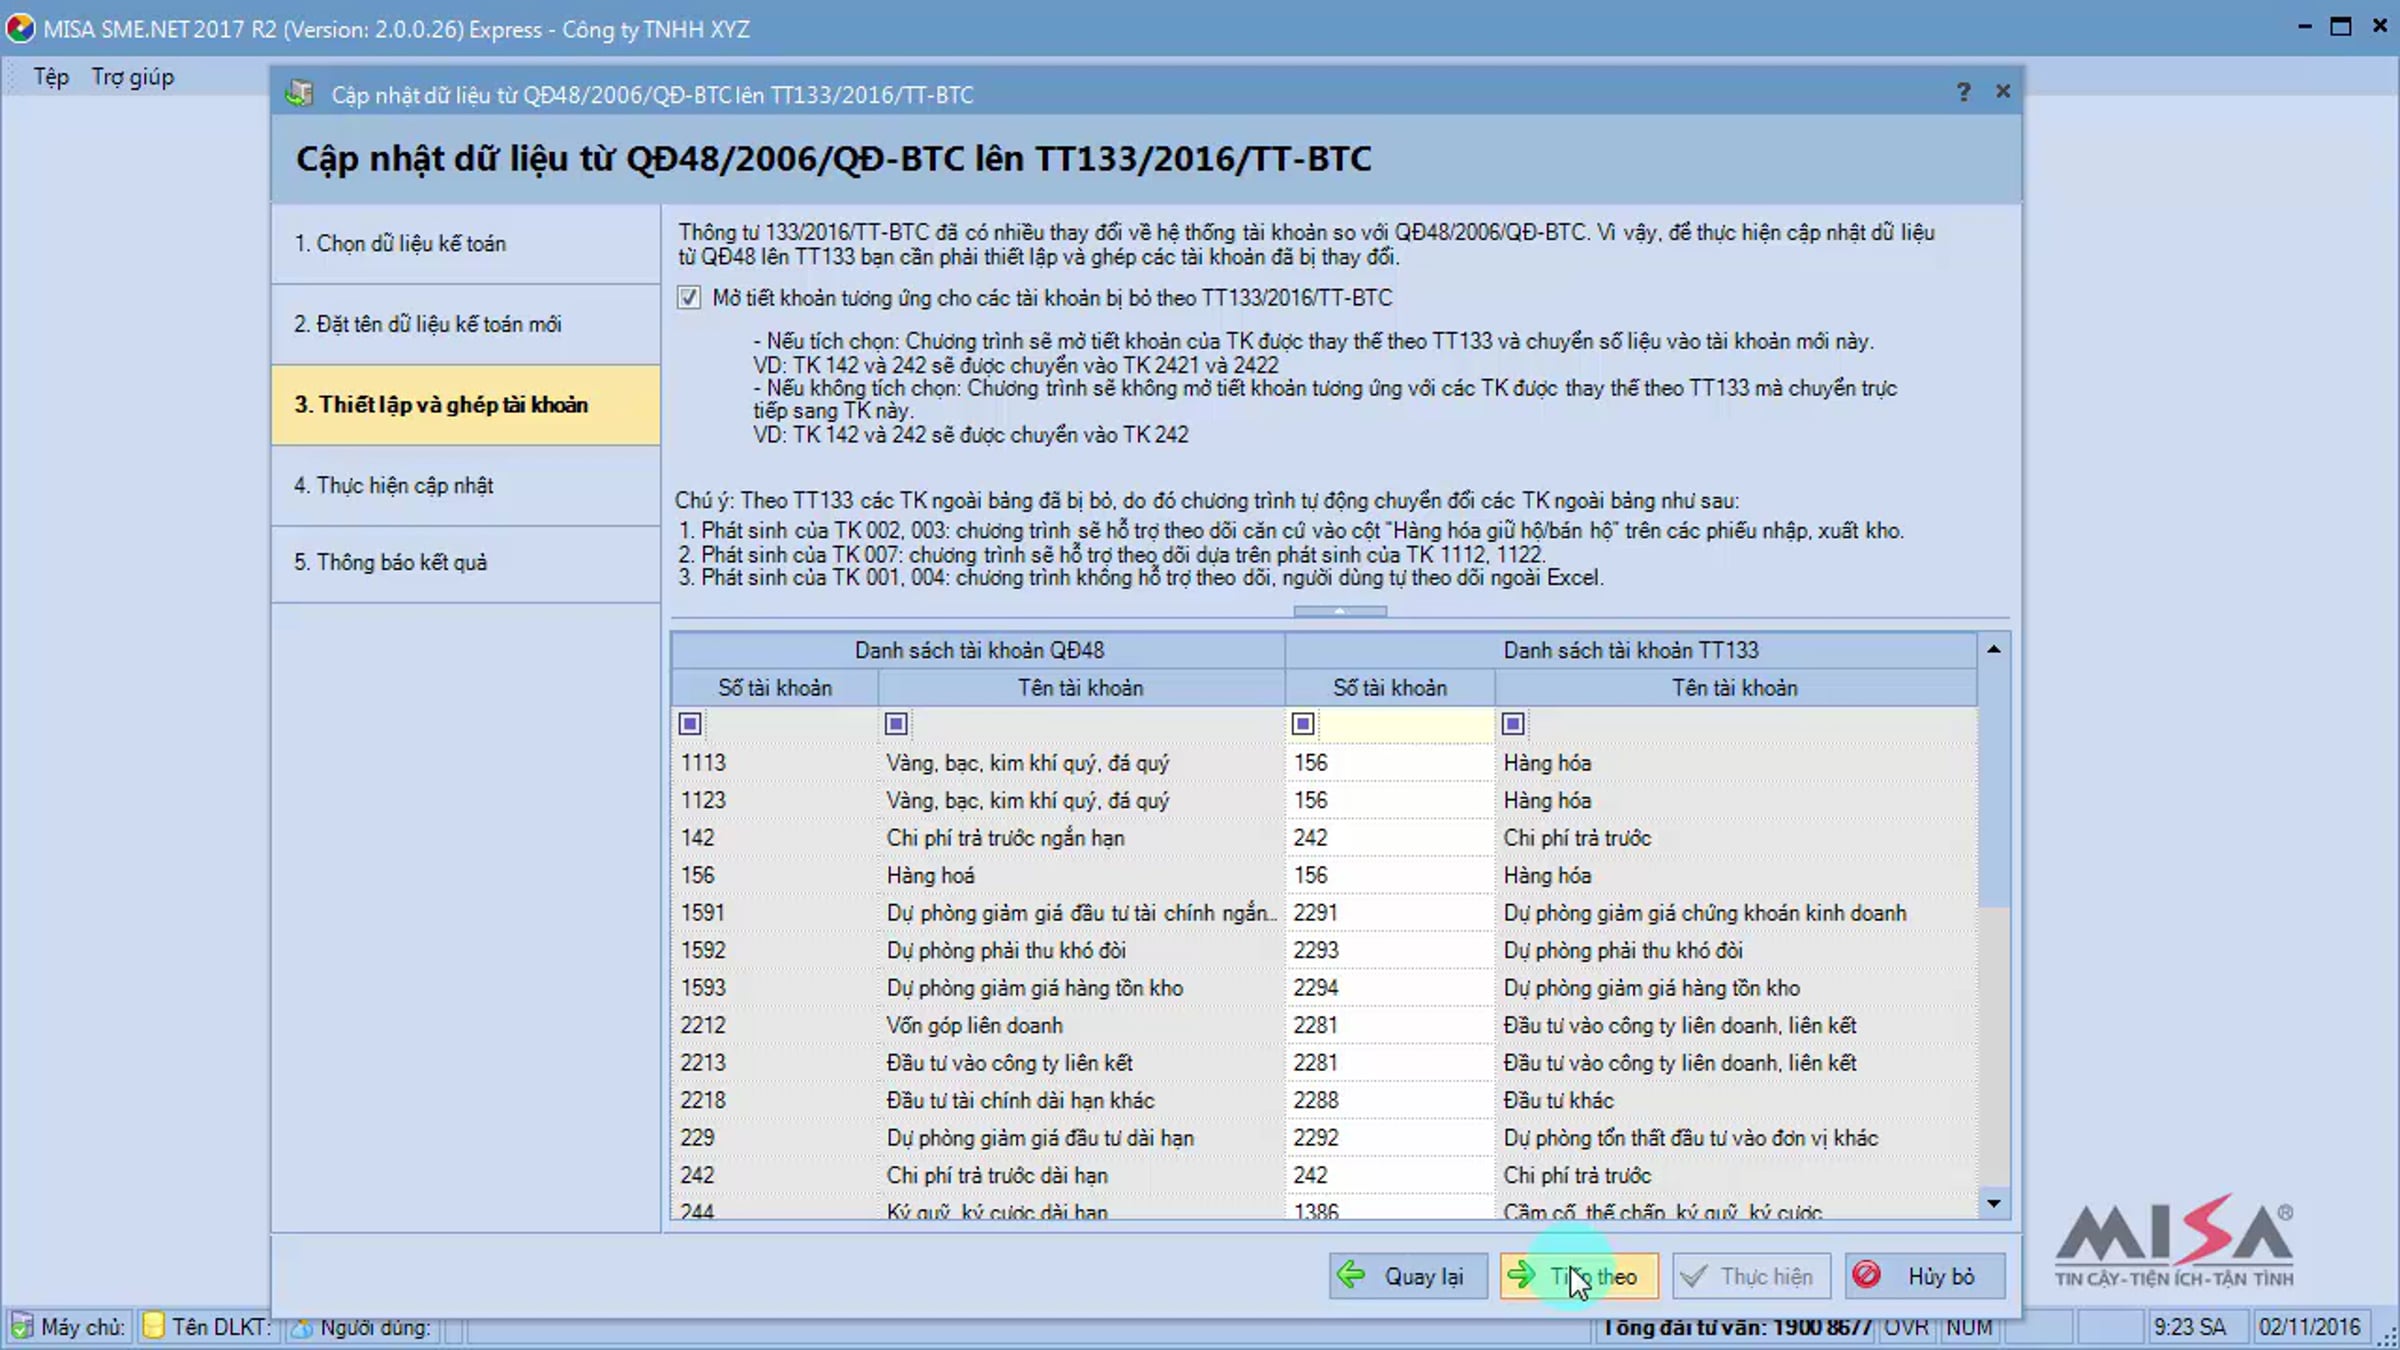2400x1350 pixels.
Task: Select step 4 Thực hiện cập nhật
Action: [x=465, y=486]
